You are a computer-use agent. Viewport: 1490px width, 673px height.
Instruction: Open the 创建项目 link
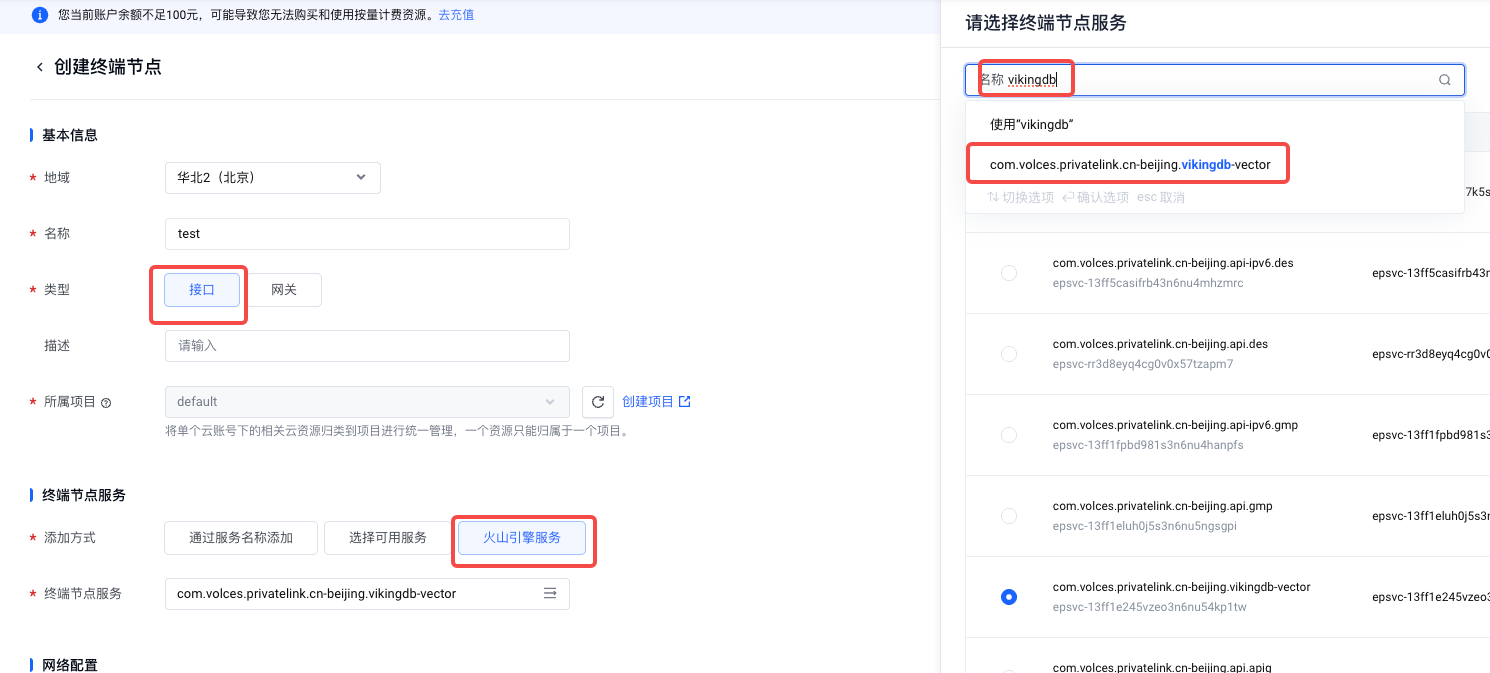[648, 402]
